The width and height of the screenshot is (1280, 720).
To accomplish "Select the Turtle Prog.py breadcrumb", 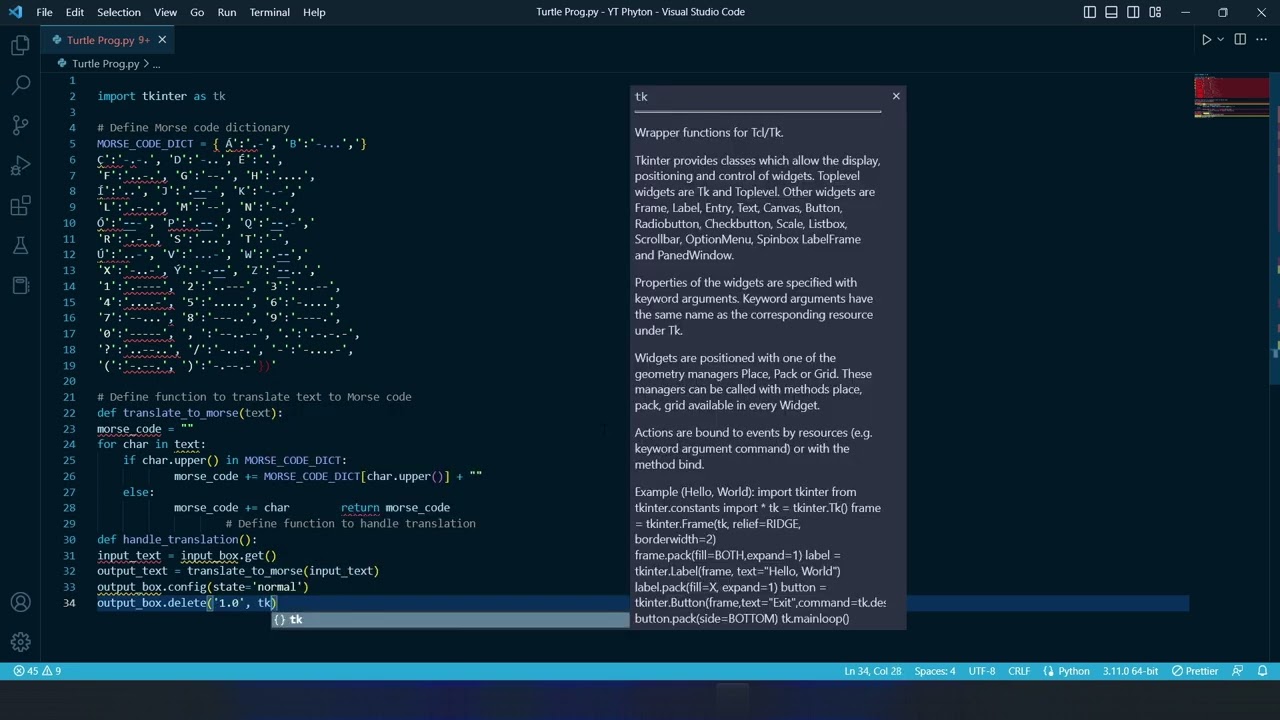I will [x=105, y=64].
